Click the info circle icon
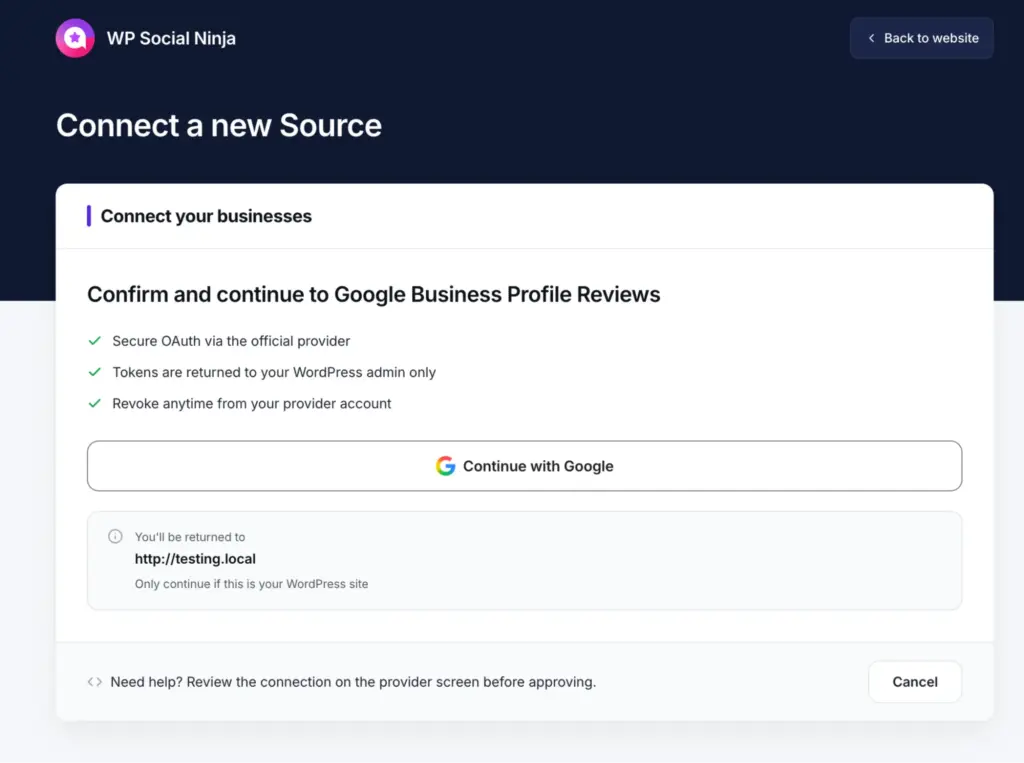Screen dimensions: 1024x763 point(115,536)
